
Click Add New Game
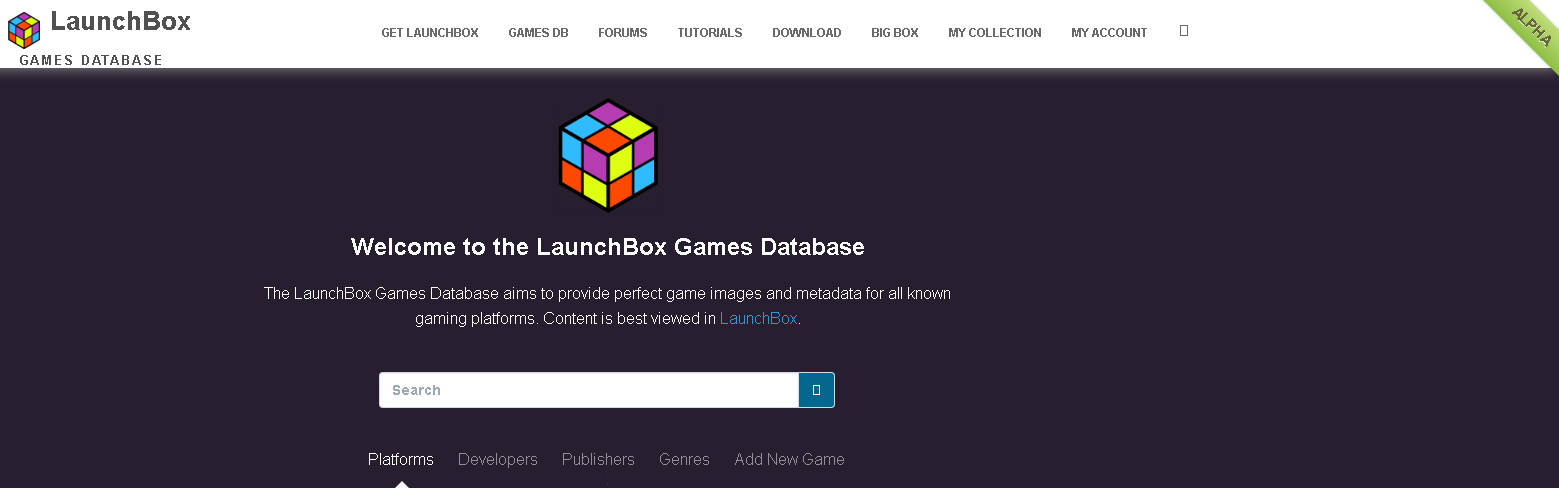pyautogui.click(x=789, y=460)
